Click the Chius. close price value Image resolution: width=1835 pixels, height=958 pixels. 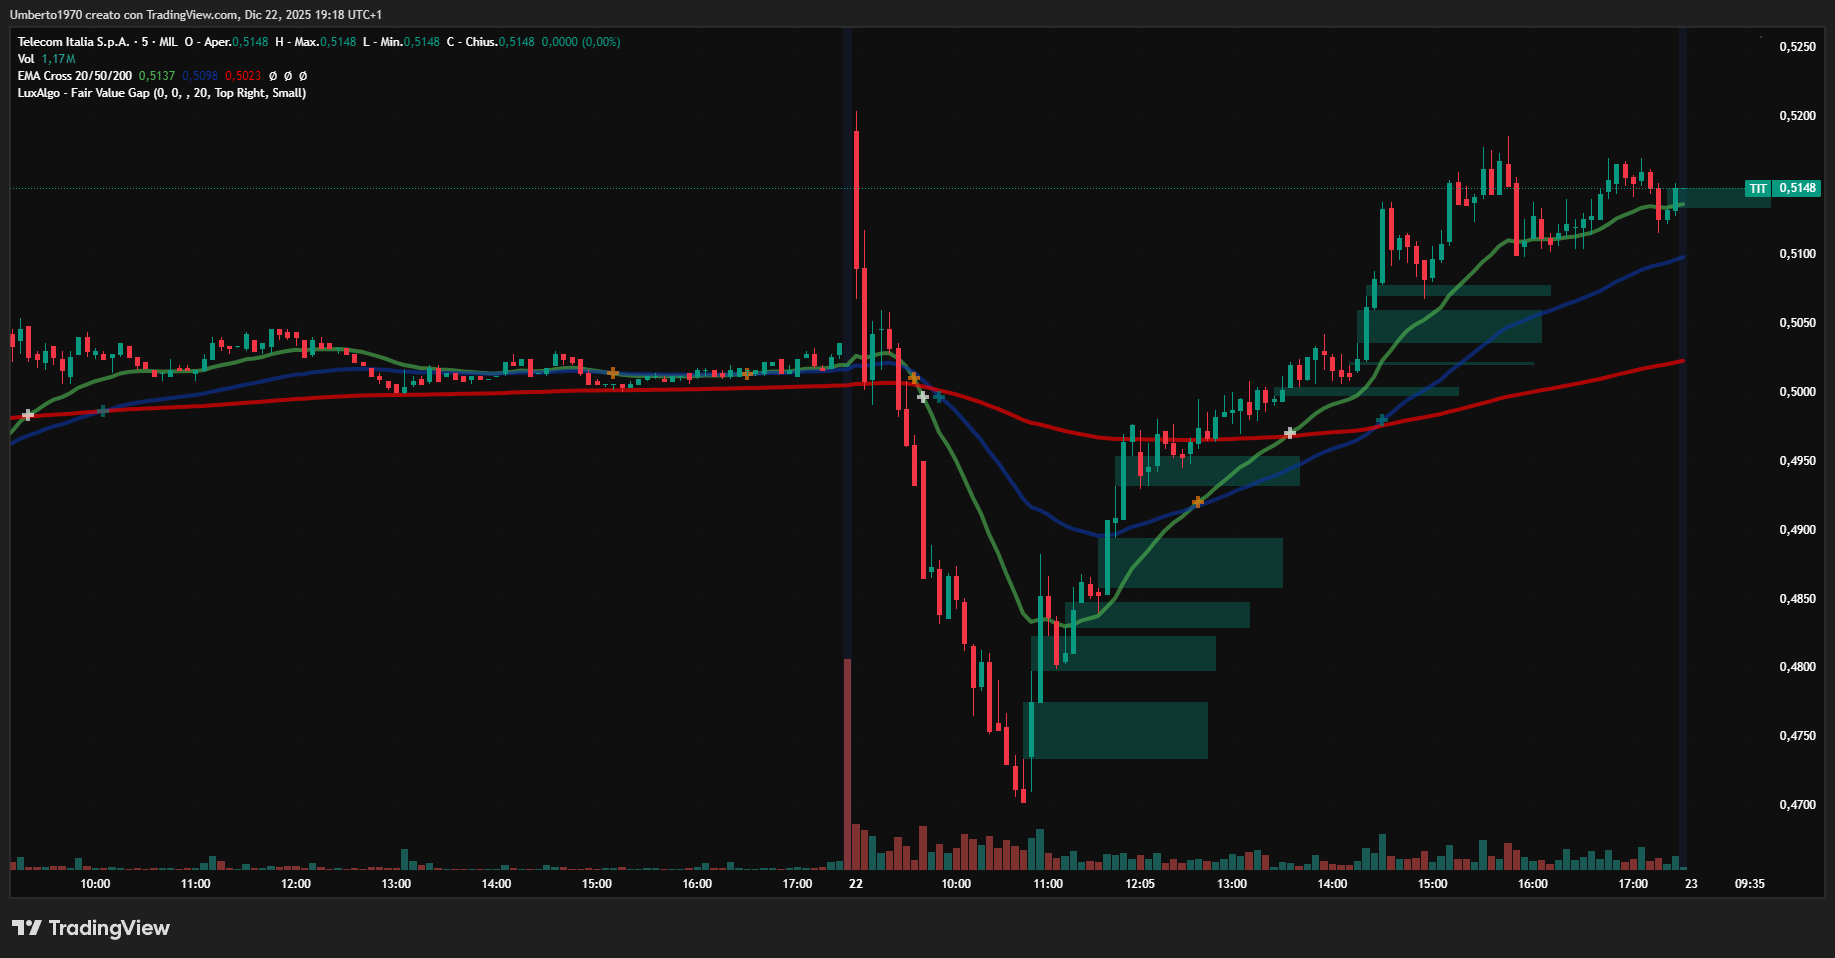[x=516, y=42]
